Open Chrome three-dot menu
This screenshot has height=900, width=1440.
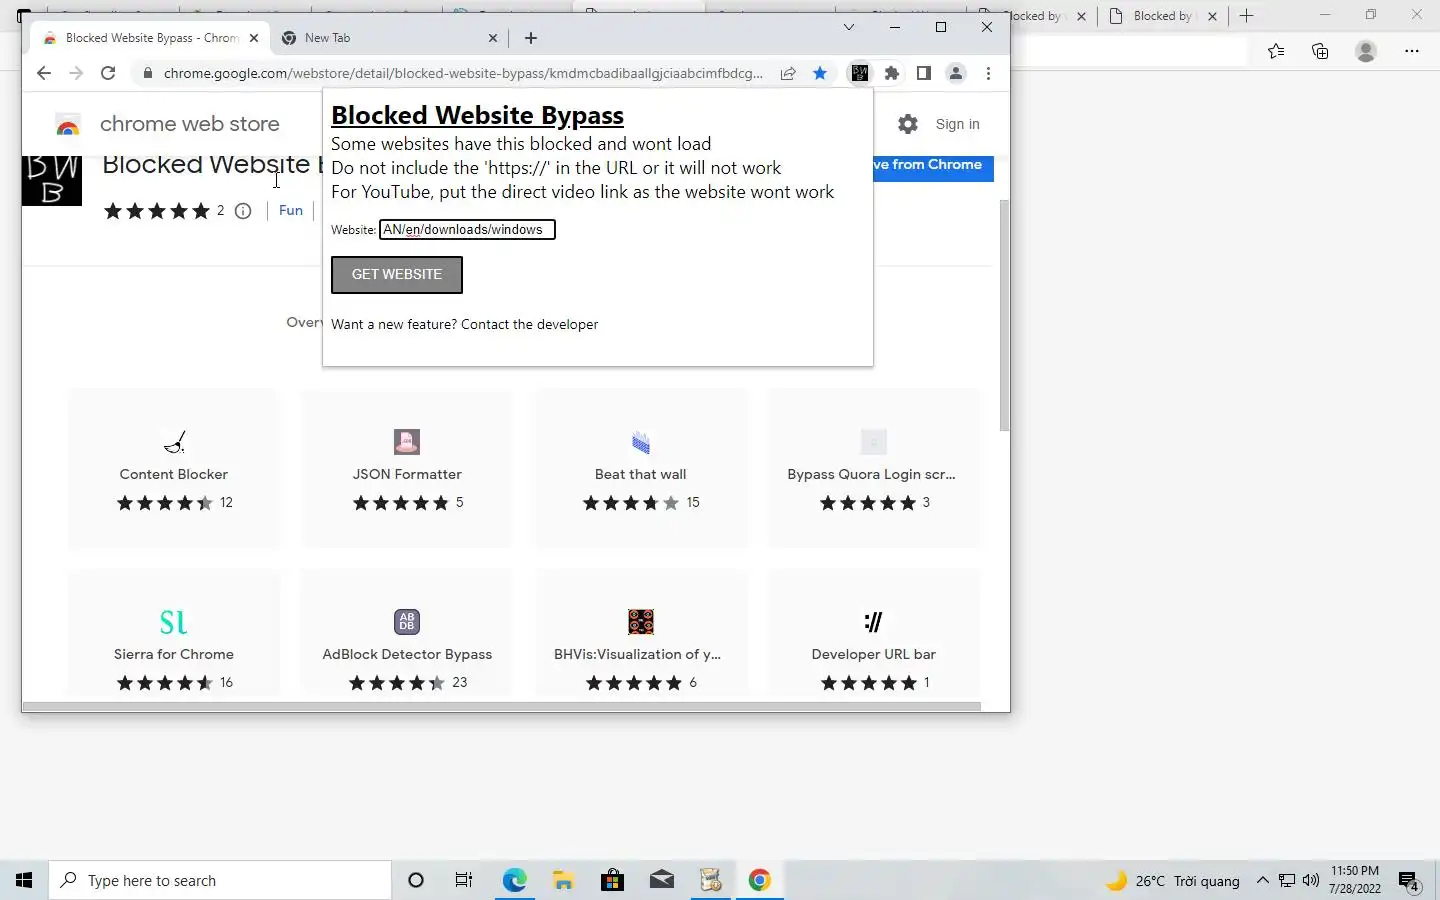pos(988,73)
